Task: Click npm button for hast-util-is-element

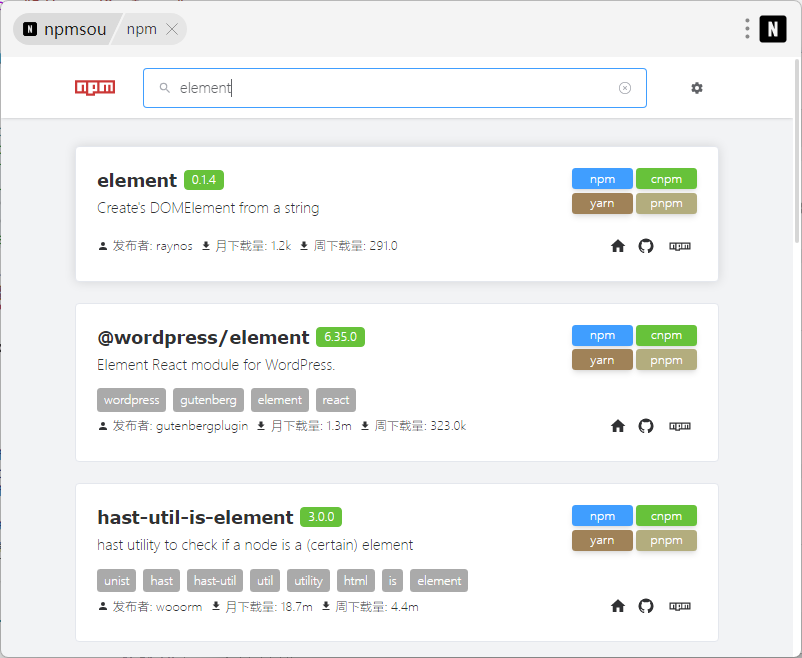Action: click(x=602, y=516)
